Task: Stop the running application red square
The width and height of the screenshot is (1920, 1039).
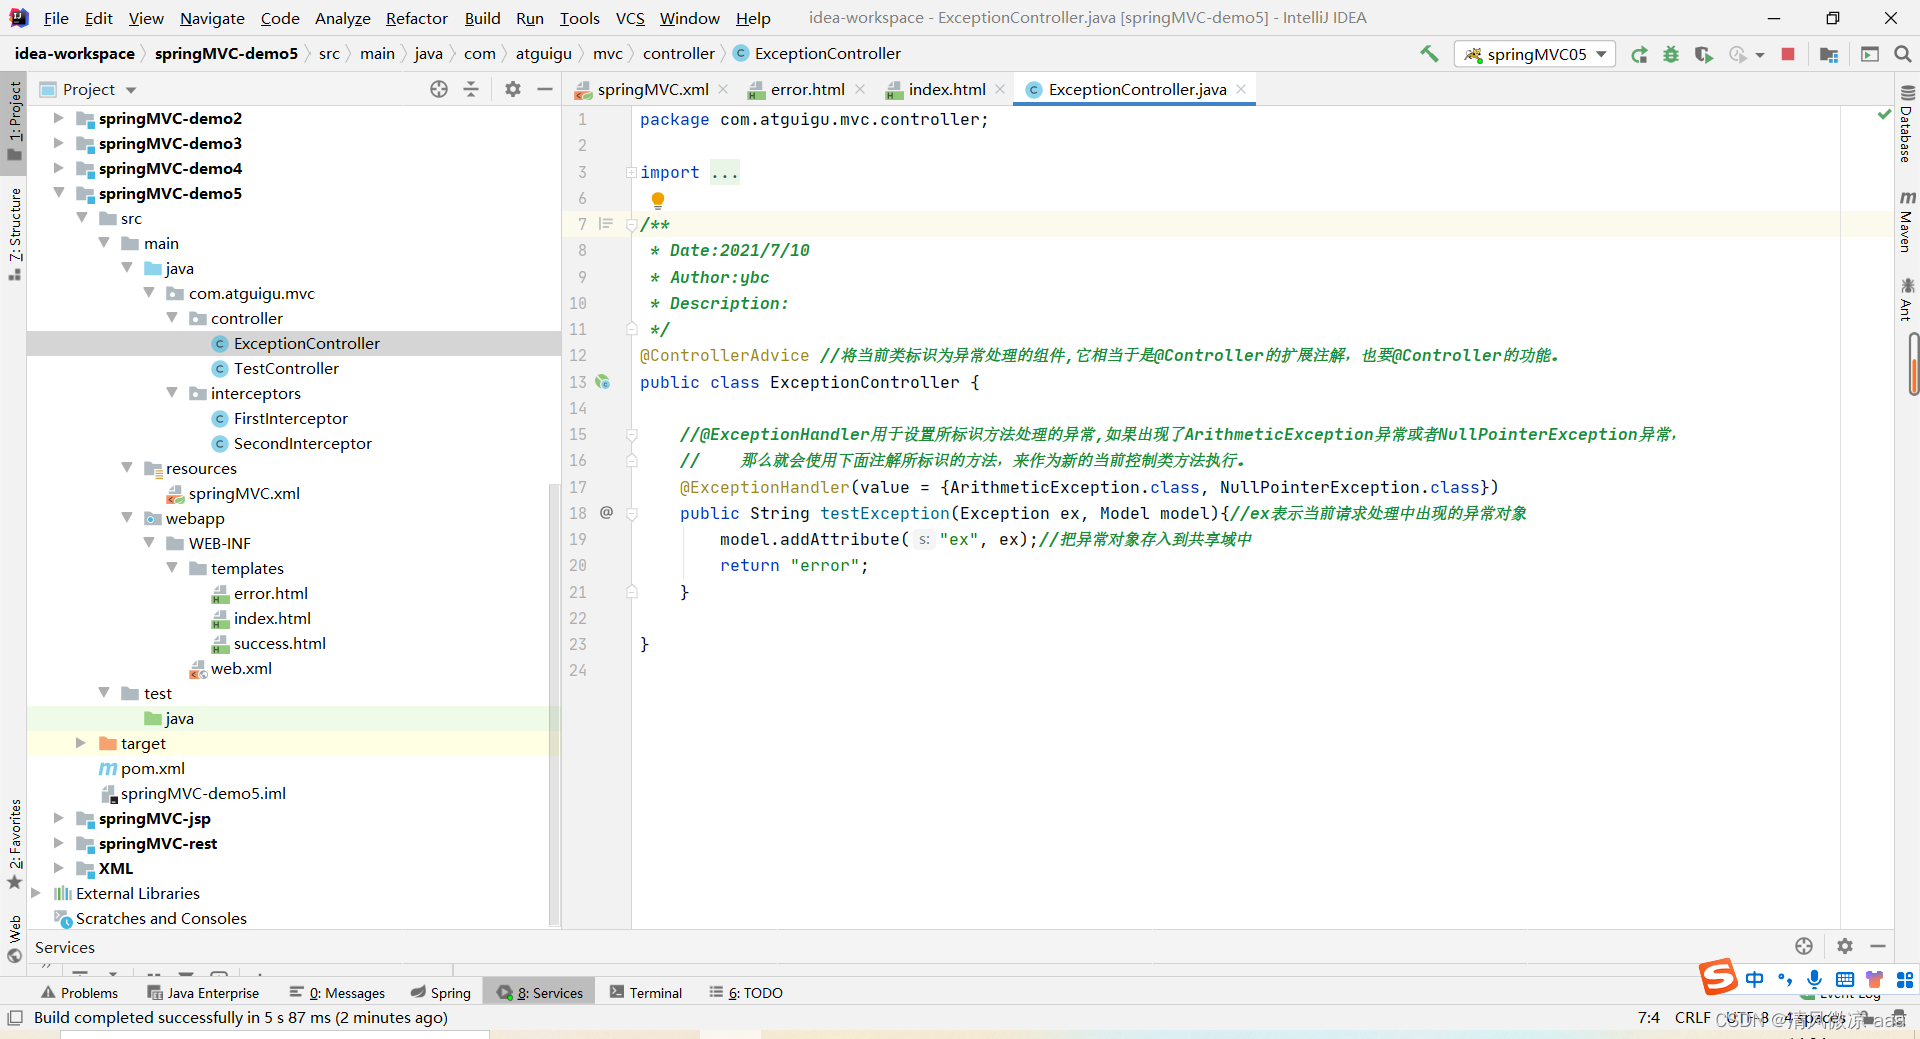Action: pos(1788,54)
